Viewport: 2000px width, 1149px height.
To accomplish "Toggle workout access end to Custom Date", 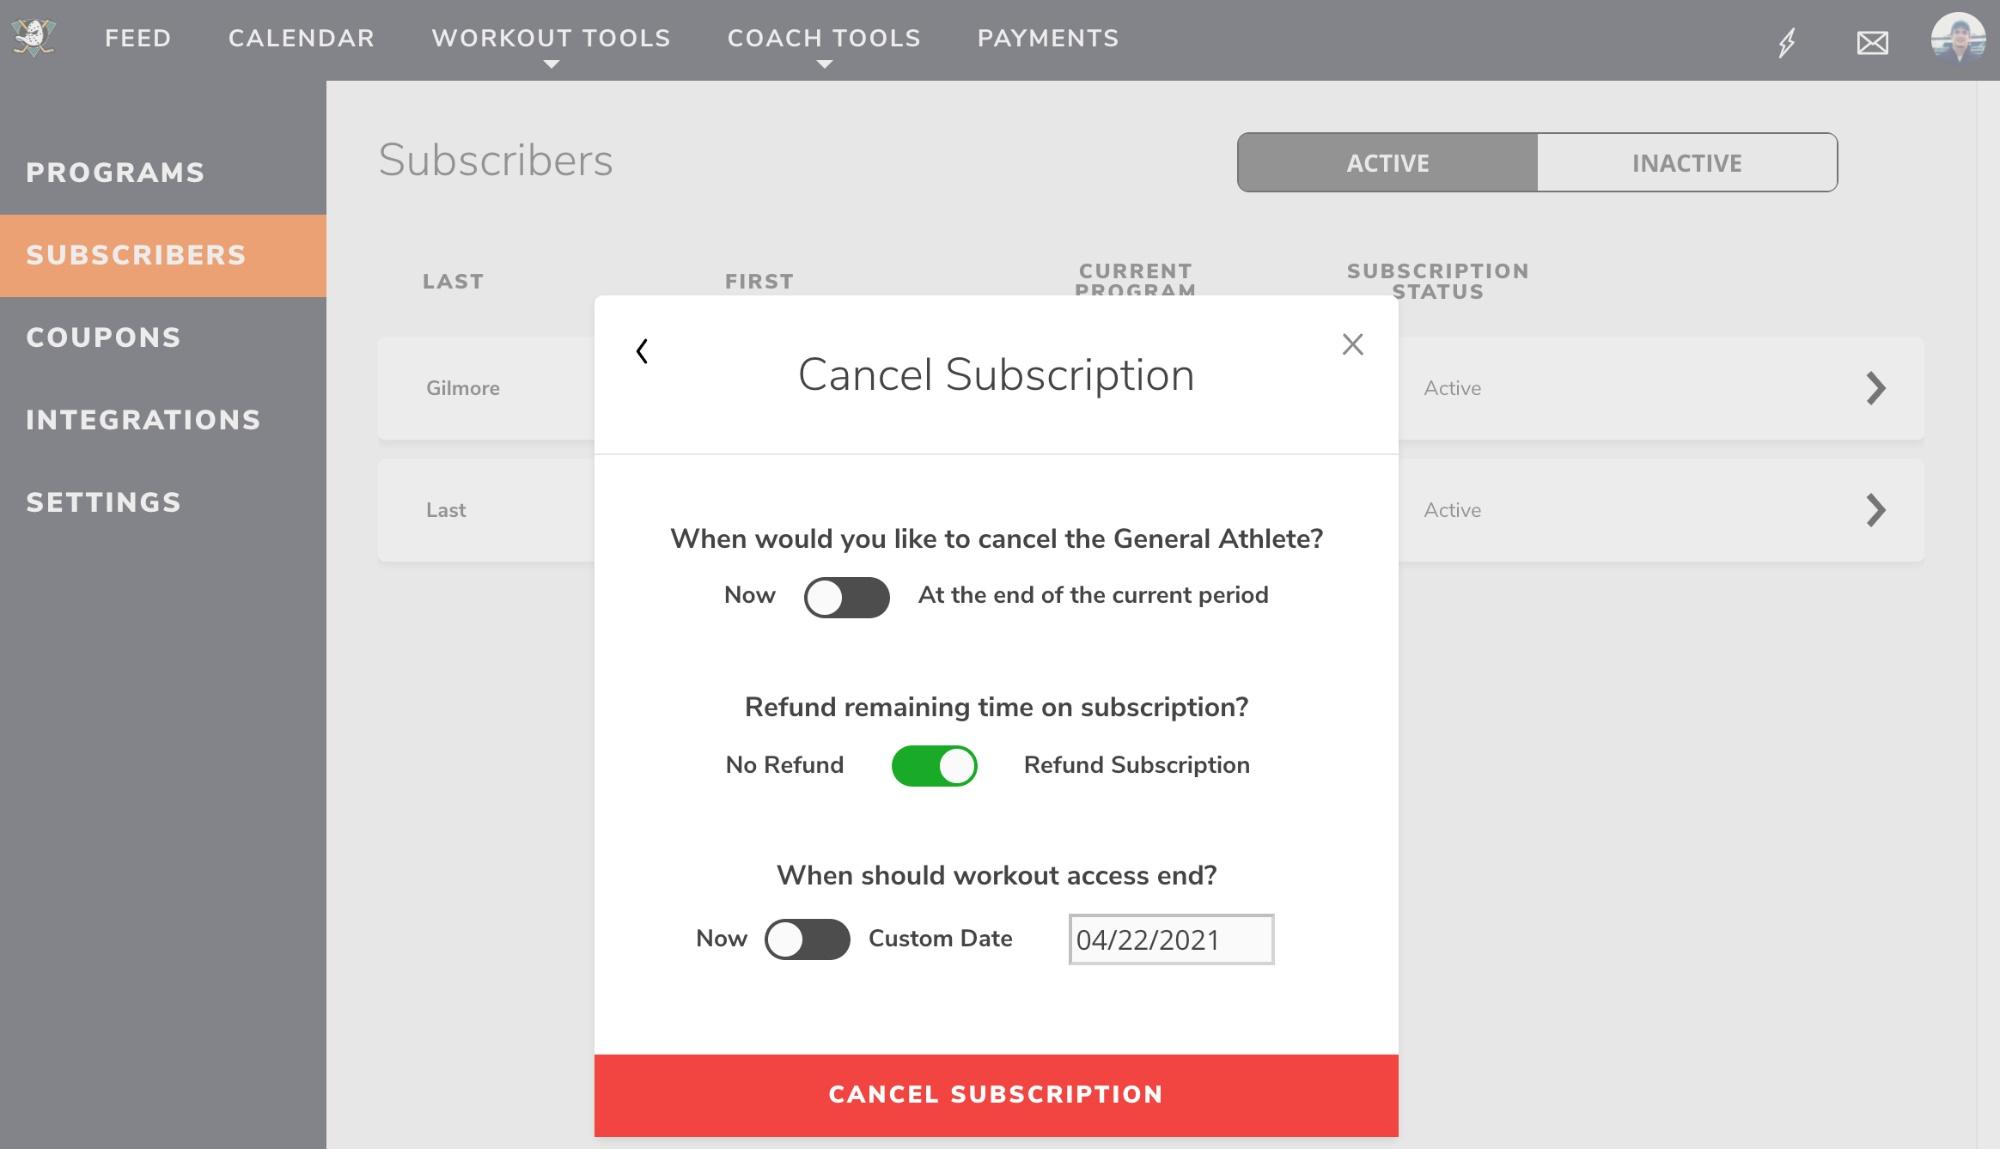I will pyautogui.click(x=807, y=939).
